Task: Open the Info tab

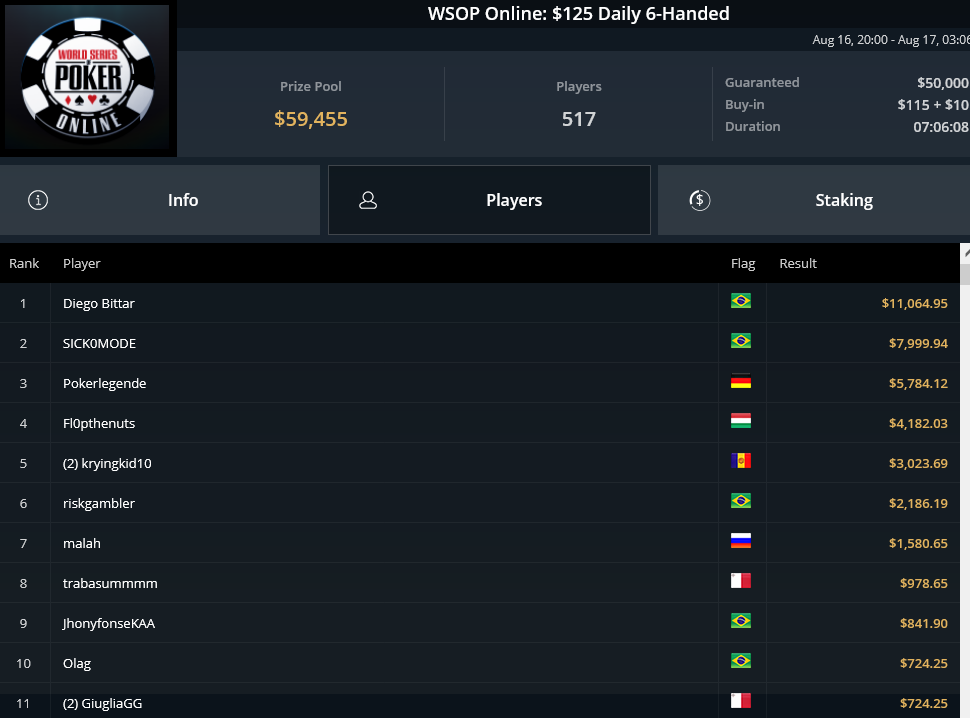Action: click(x=160, y=200)
